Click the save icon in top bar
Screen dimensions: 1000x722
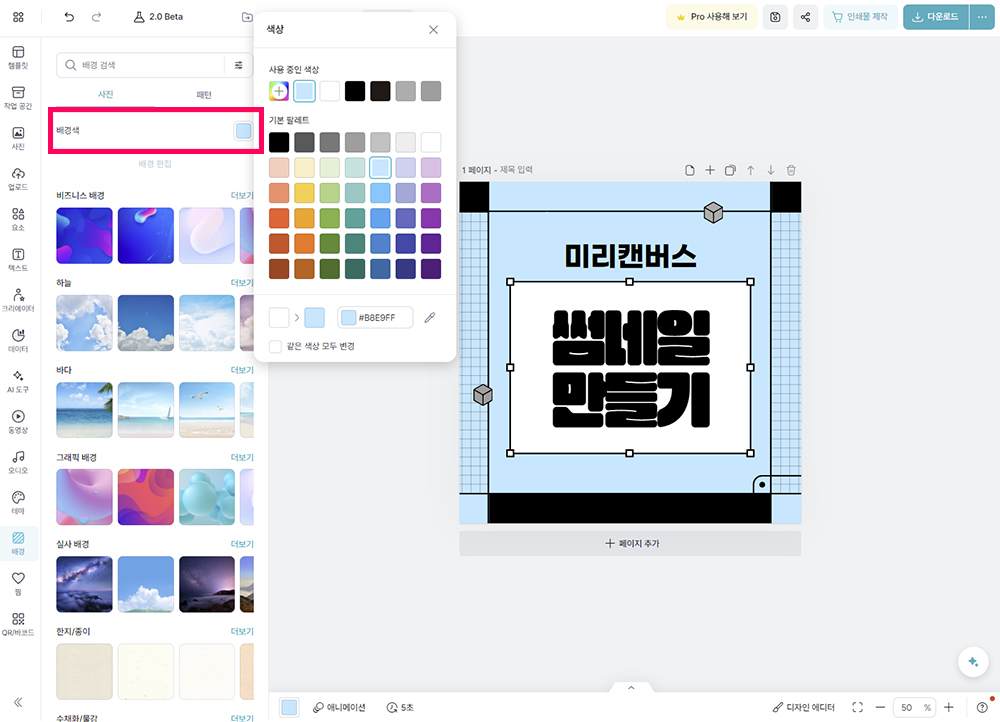tap(775, 17)
